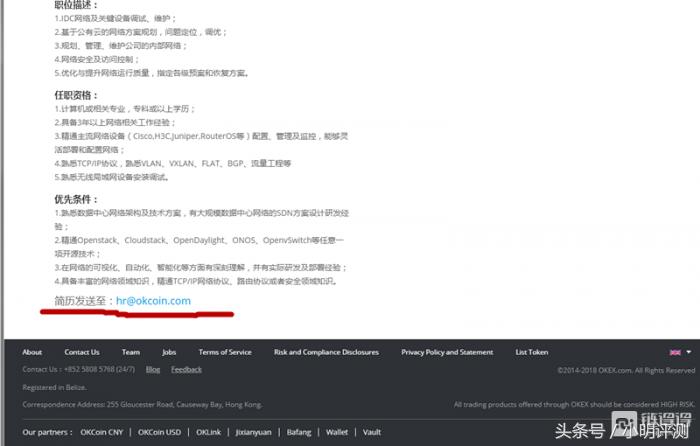Open the Jobs footer link
700x446 pixels.
(169, 352)
